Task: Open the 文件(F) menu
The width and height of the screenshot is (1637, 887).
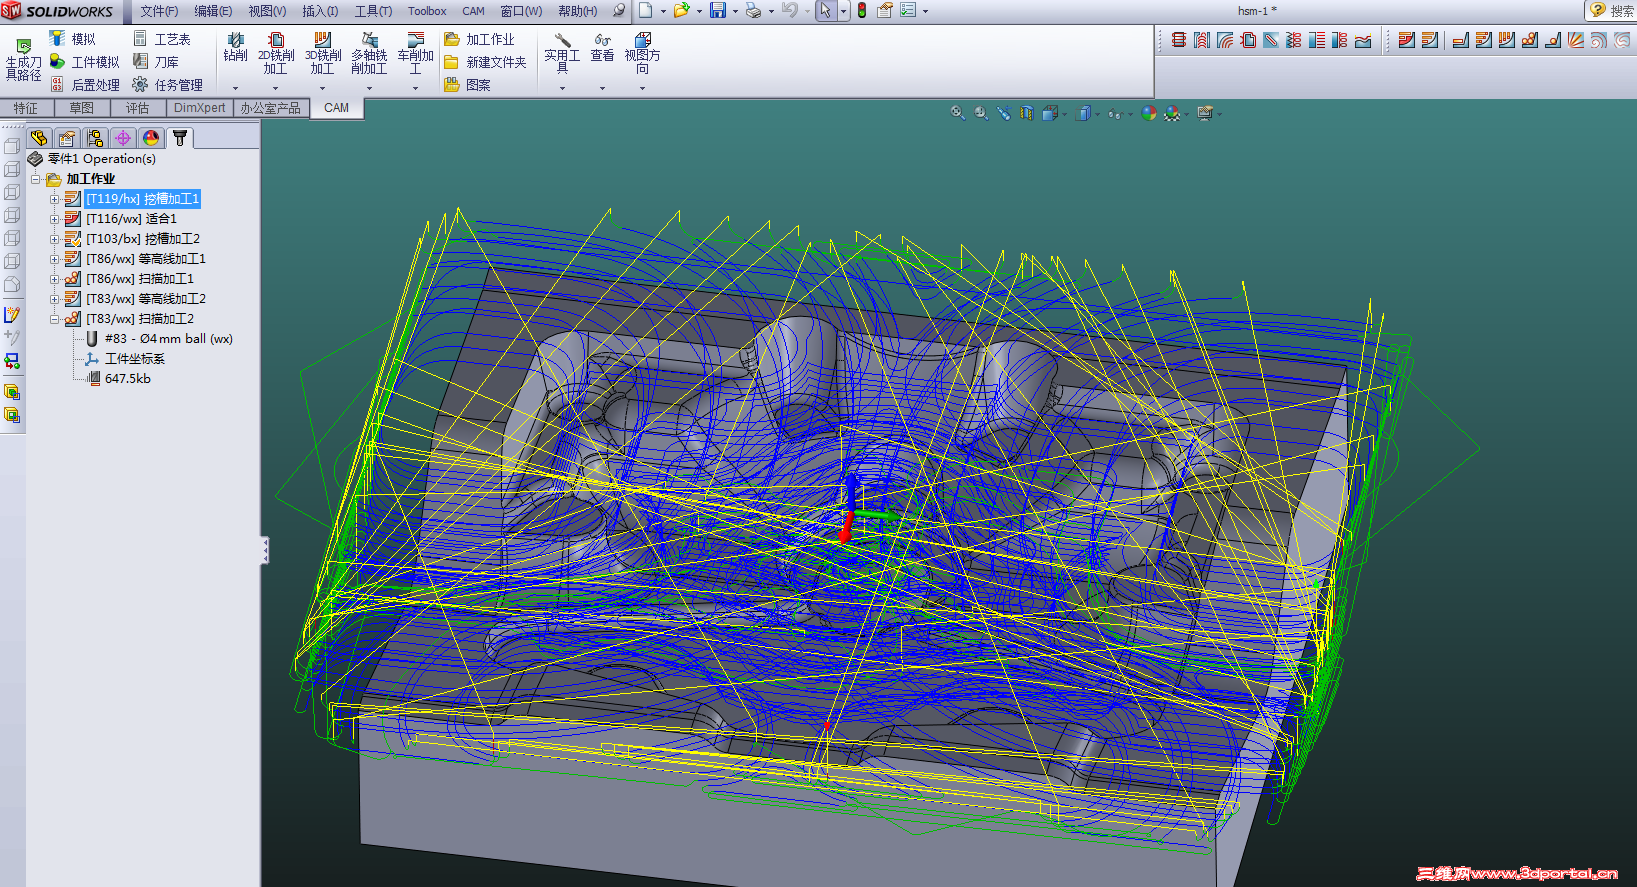Action: click(159, 11)
